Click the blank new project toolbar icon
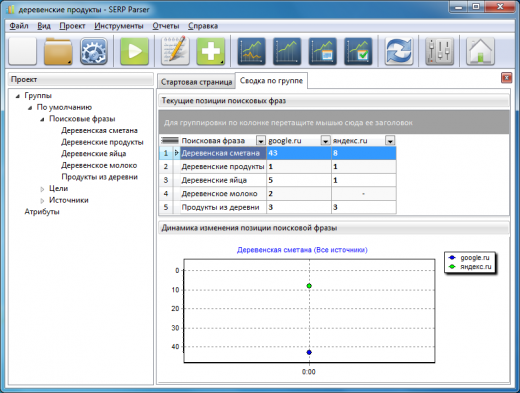This screenshot has height=393, width=520. [22, 51]
